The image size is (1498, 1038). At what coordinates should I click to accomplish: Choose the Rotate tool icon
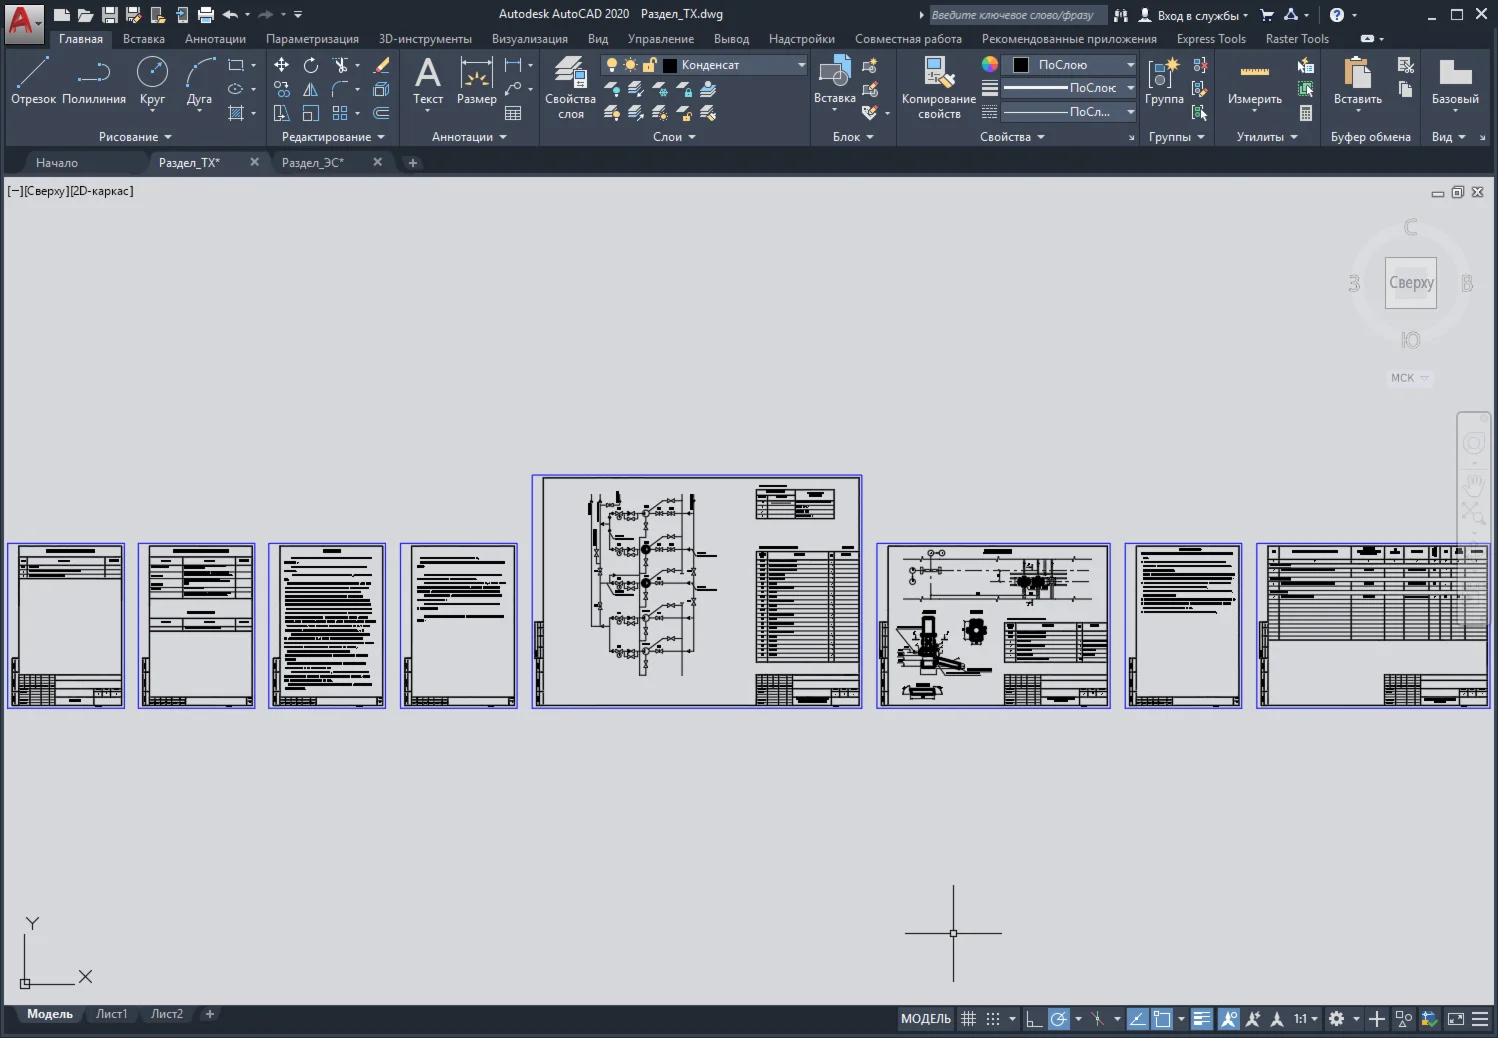click(x=311, y=65)
